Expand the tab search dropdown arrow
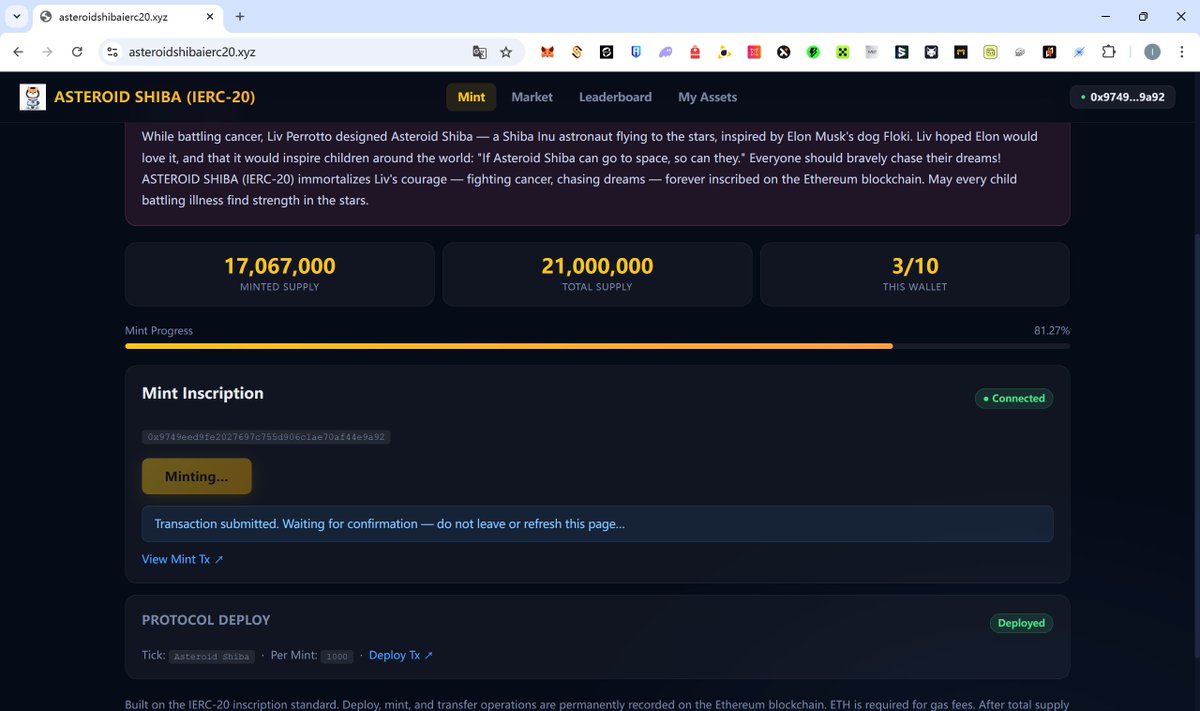This screenshot has height=711, width=1200. pyautogui.click(x=16, y=17)
